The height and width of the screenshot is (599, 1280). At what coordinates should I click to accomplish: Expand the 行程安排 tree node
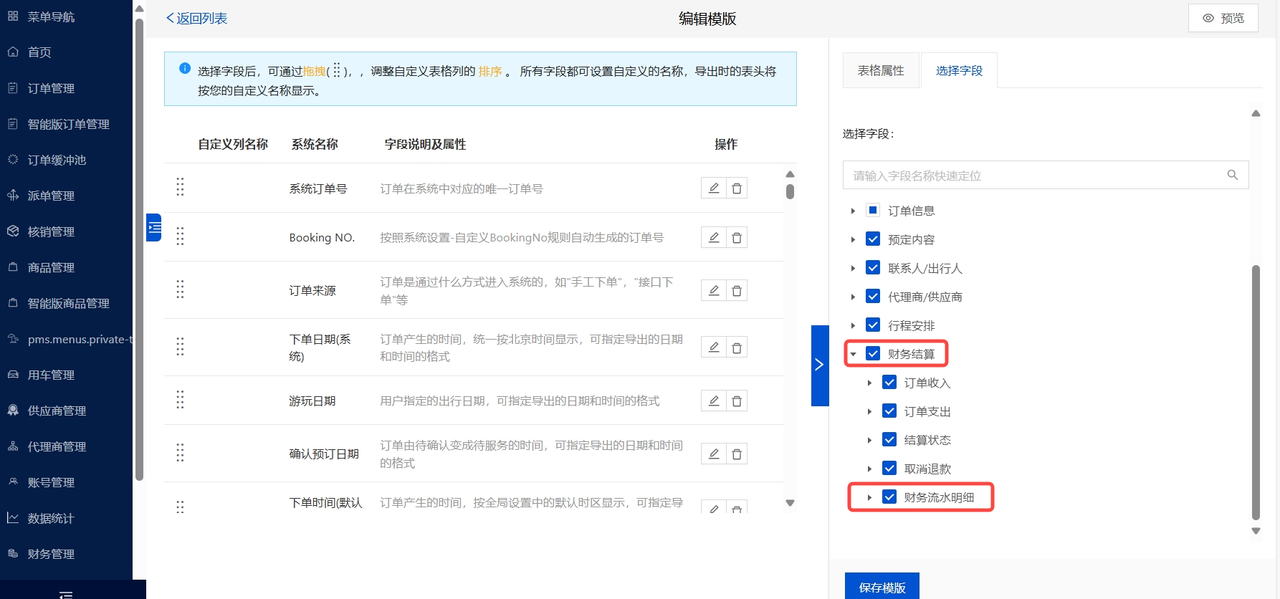(853, 326)
